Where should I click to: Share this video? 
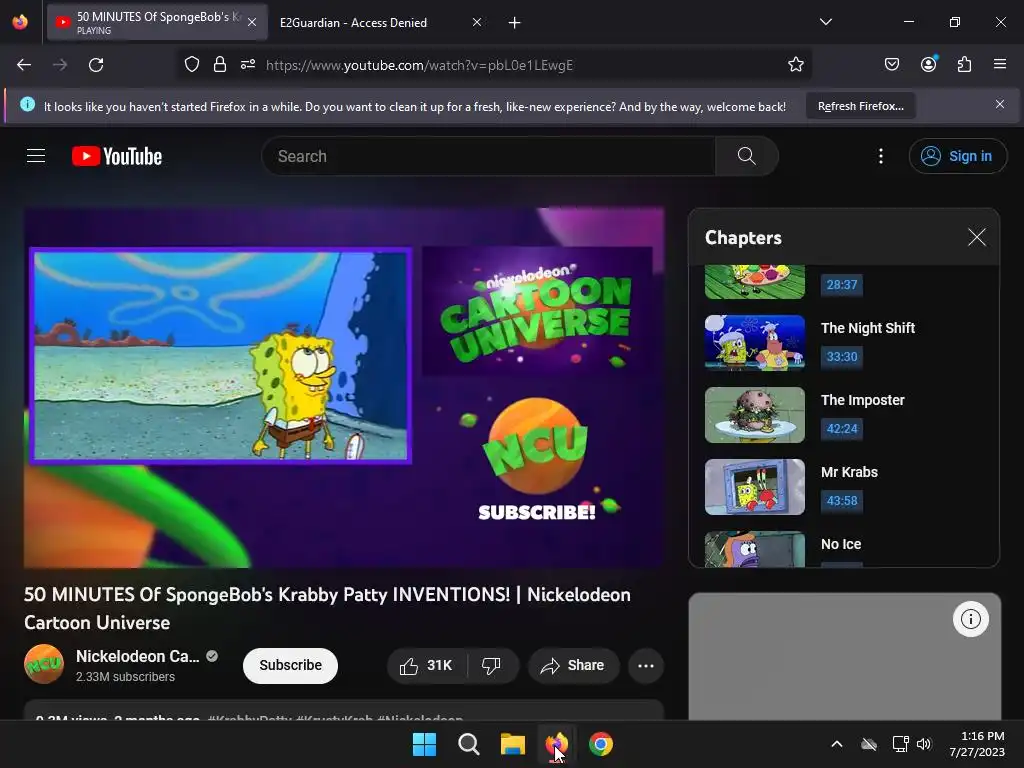pyautogui.click(x=573, y=665)
